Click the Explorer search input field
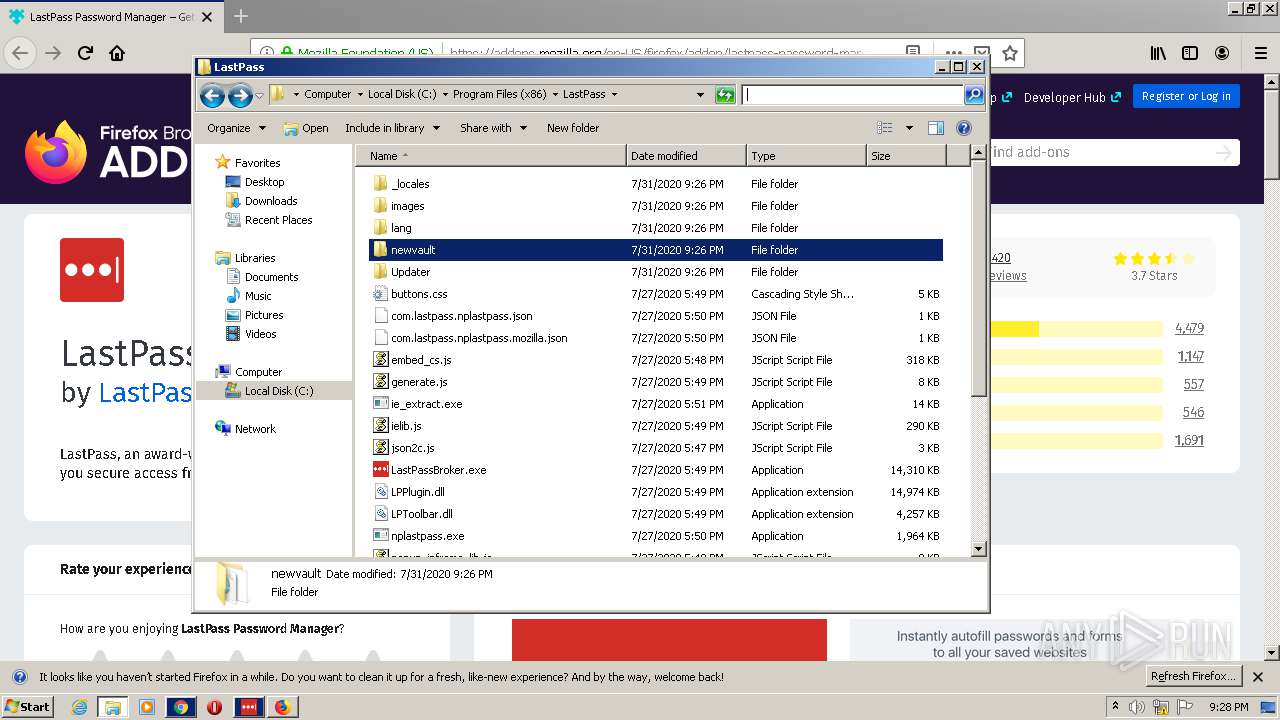The image size is (1280, 720). pyautogui.click(x=853, y=95)
